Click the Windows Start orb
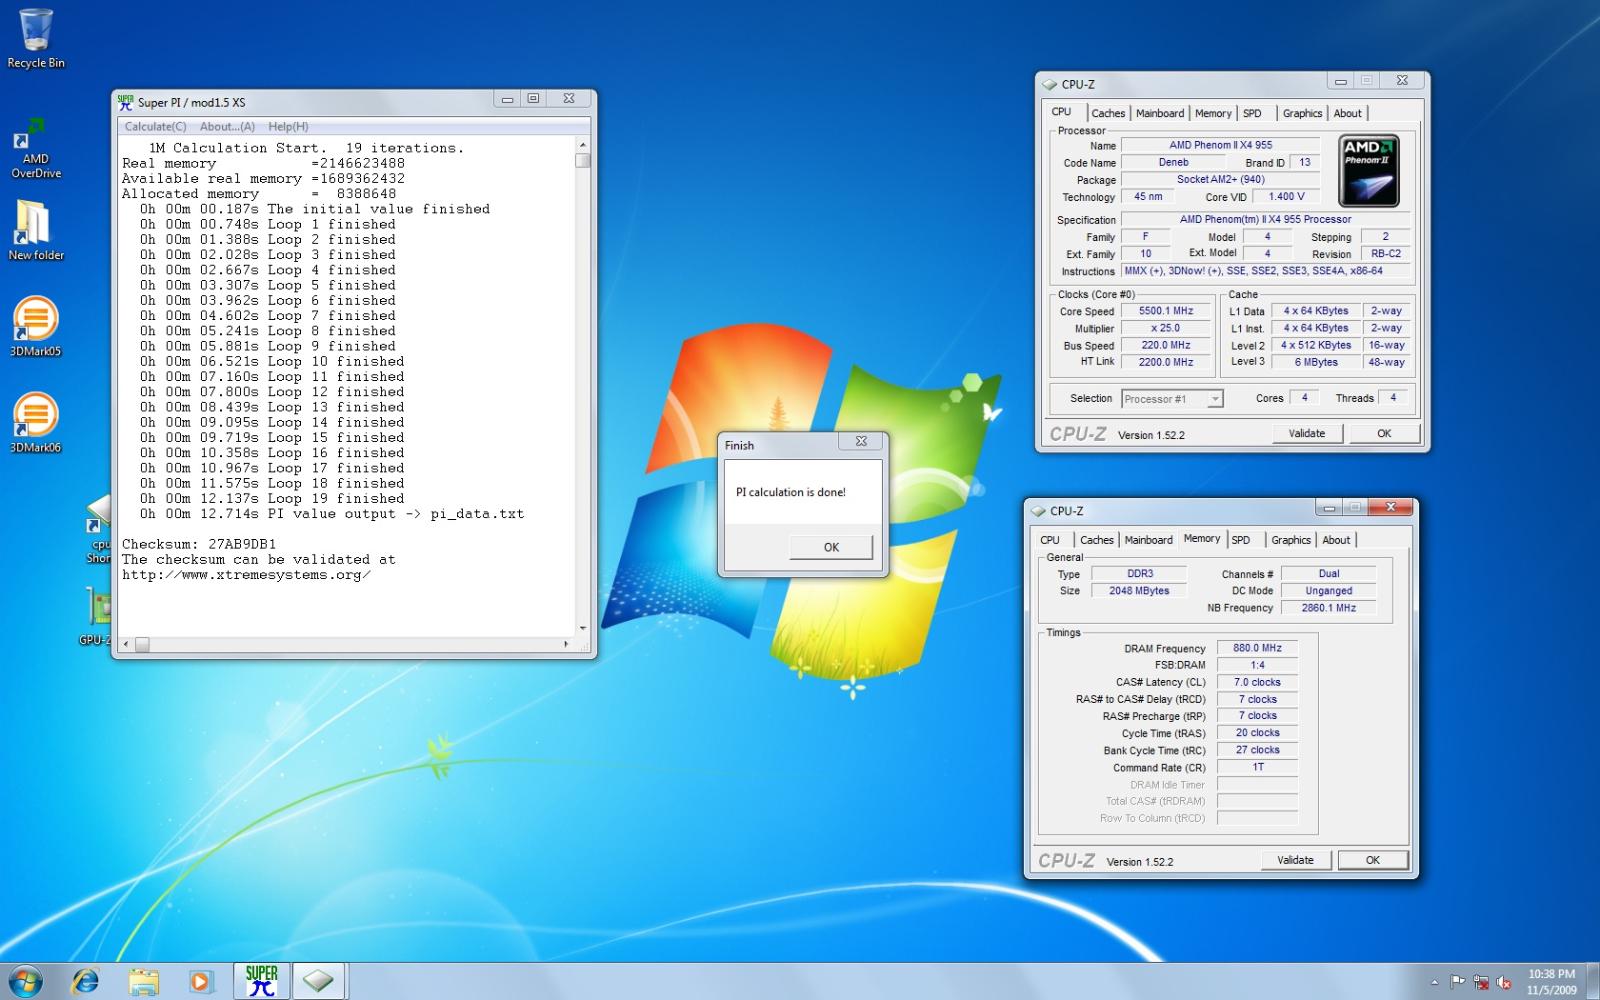Screen dimensions: 1600x1000 pyautogui.click(x=25, y=981)
